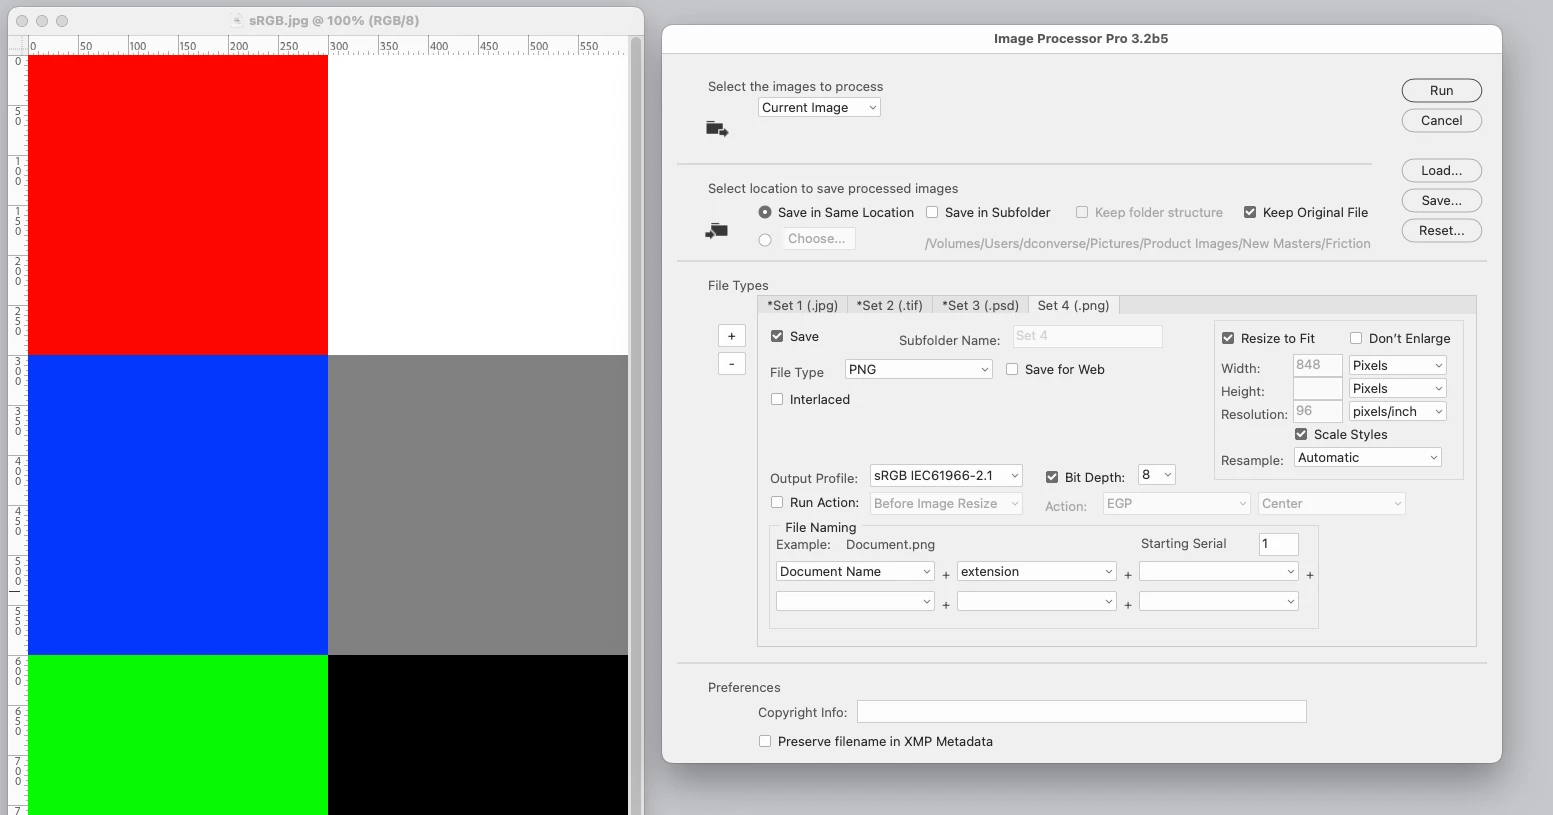Click the source folder icon under images to process
Viewport: 1553px width, 815px height.
tap(717, 129)
